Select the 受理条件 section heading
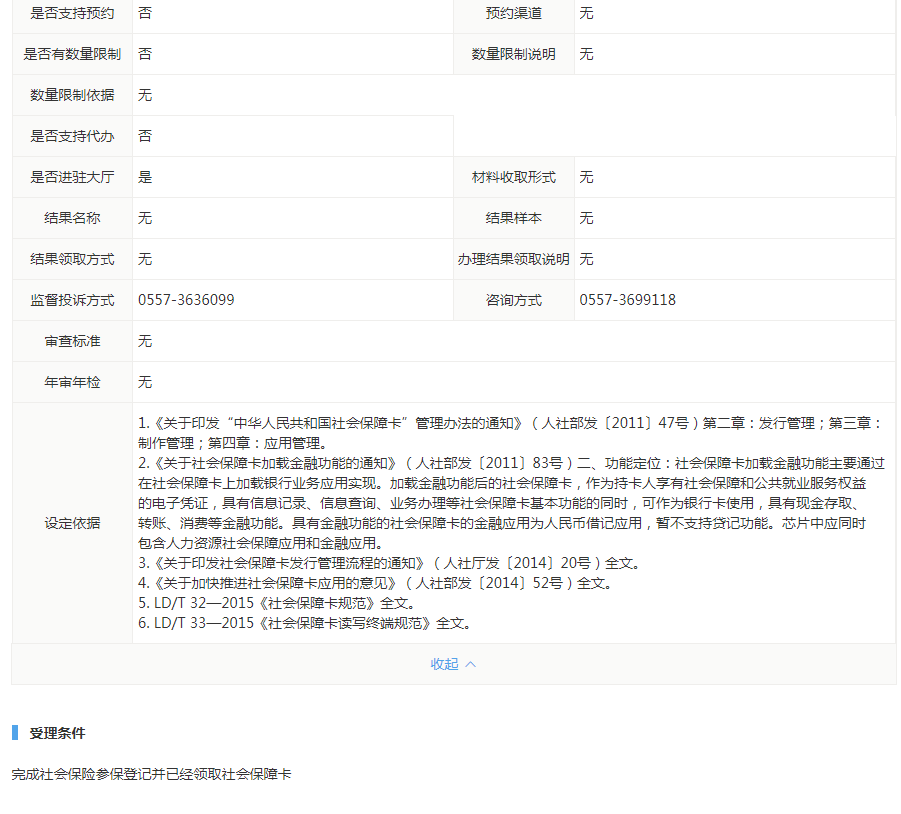Image resolution: width=901 pixels, height=814 pixels. point(57,733)
